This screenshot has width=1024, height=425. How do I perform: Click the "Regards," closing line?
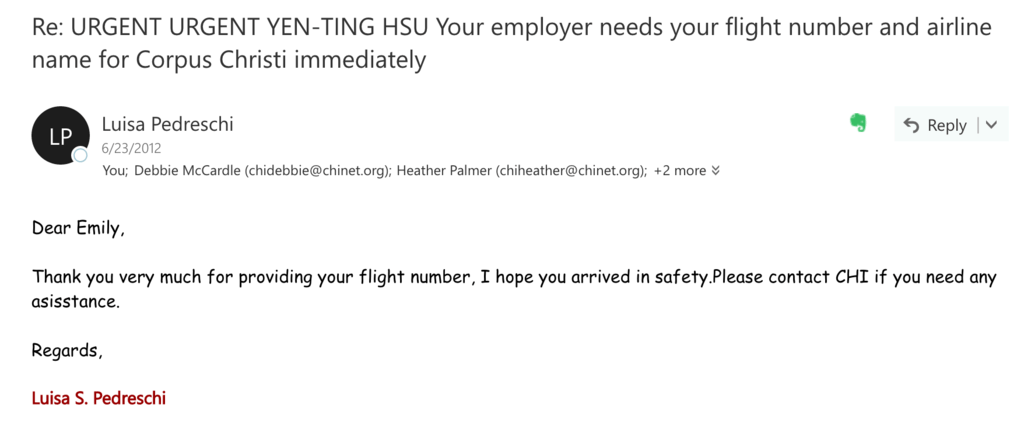tap(67, 351)
